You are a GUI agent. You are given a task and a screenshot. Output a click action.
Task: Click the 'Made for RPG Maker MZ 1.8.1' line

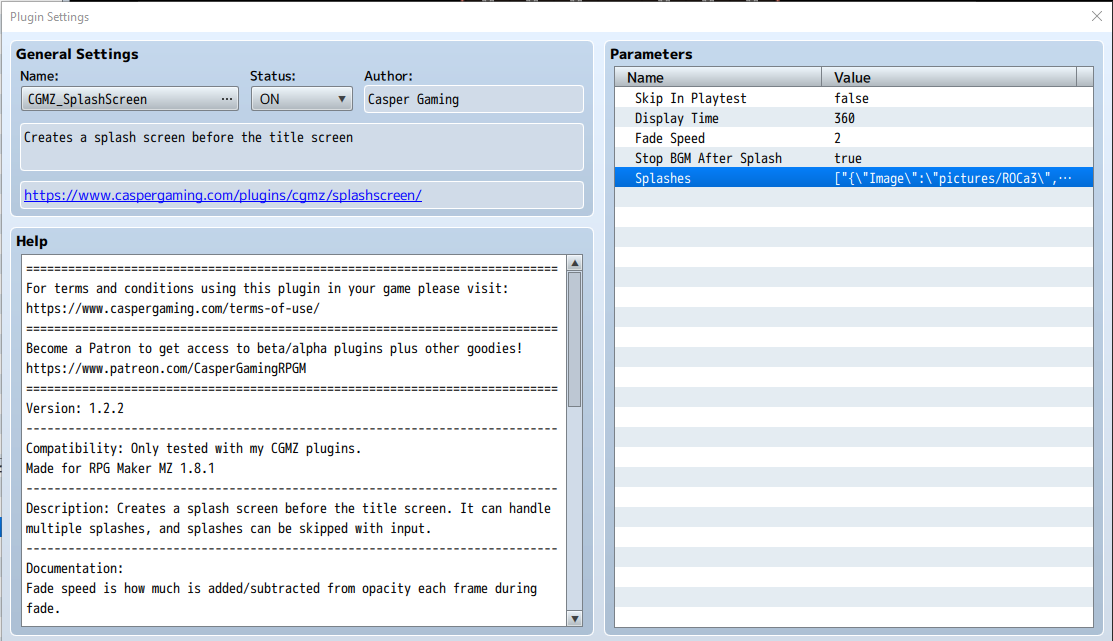click(120, 469)
